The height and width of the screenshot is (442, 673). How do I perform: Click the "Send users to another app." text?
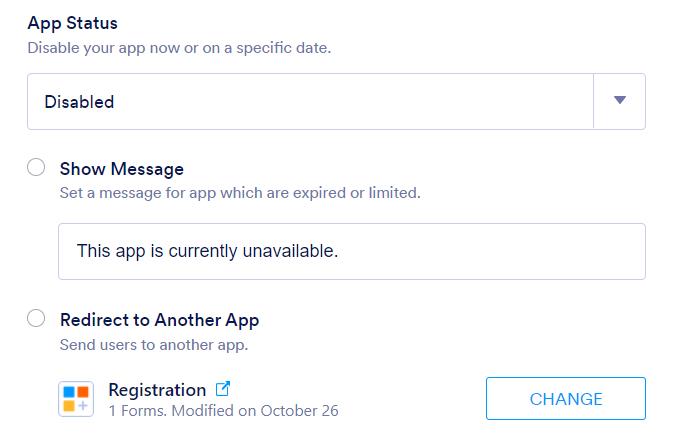tap(153, 345)
